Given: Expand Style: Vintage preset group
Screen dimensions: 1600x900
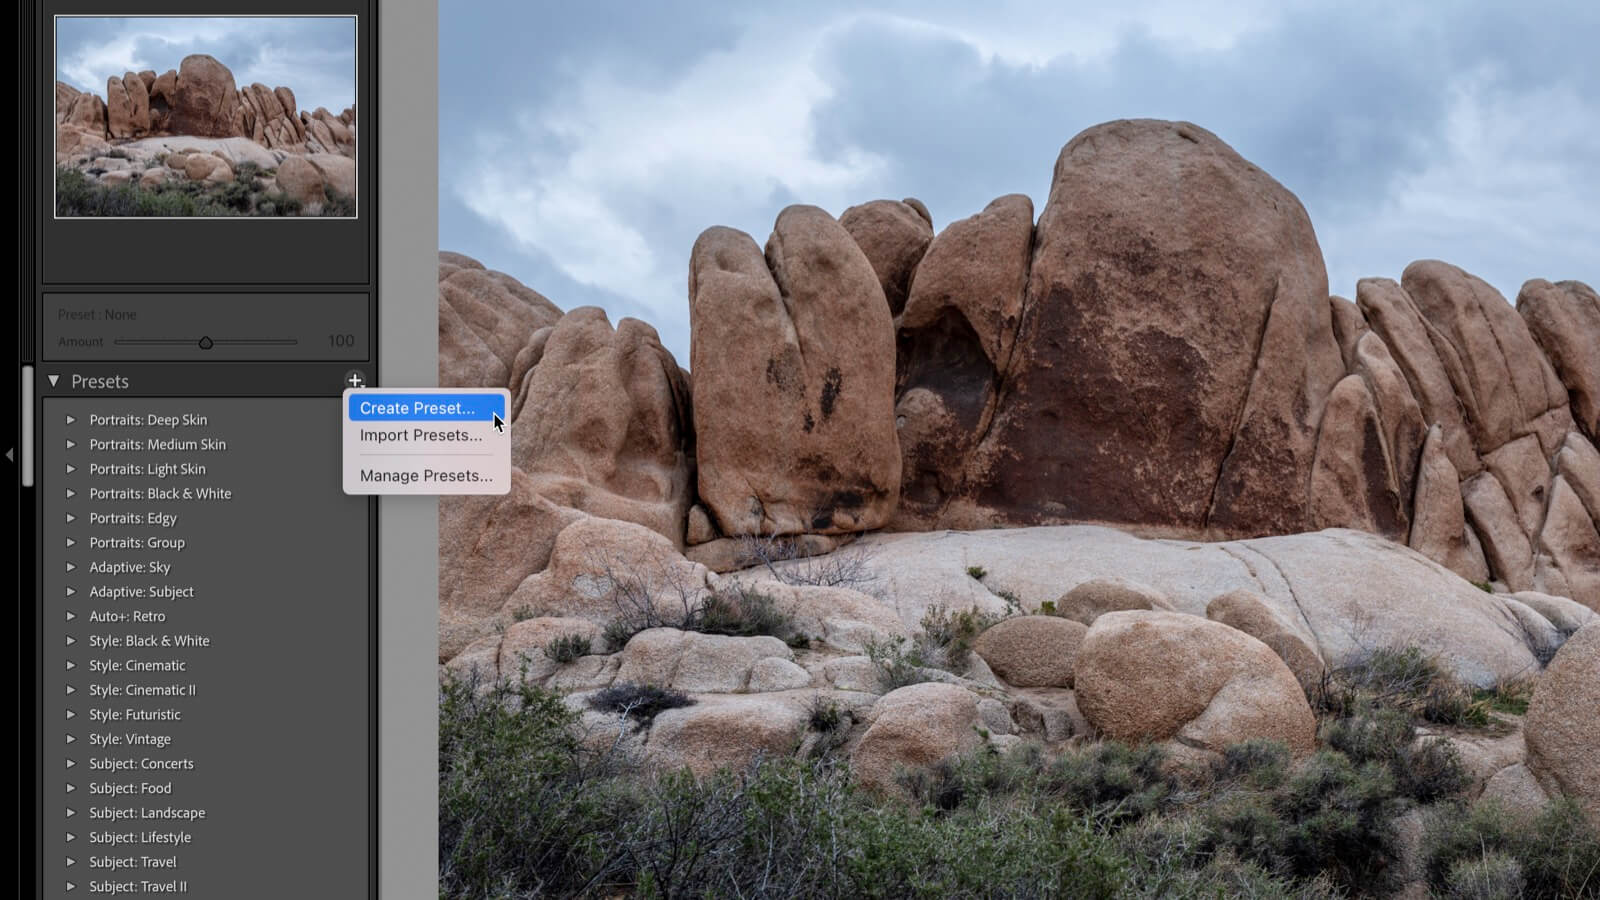Looking at the screenshot, I should tap(71, 739).
